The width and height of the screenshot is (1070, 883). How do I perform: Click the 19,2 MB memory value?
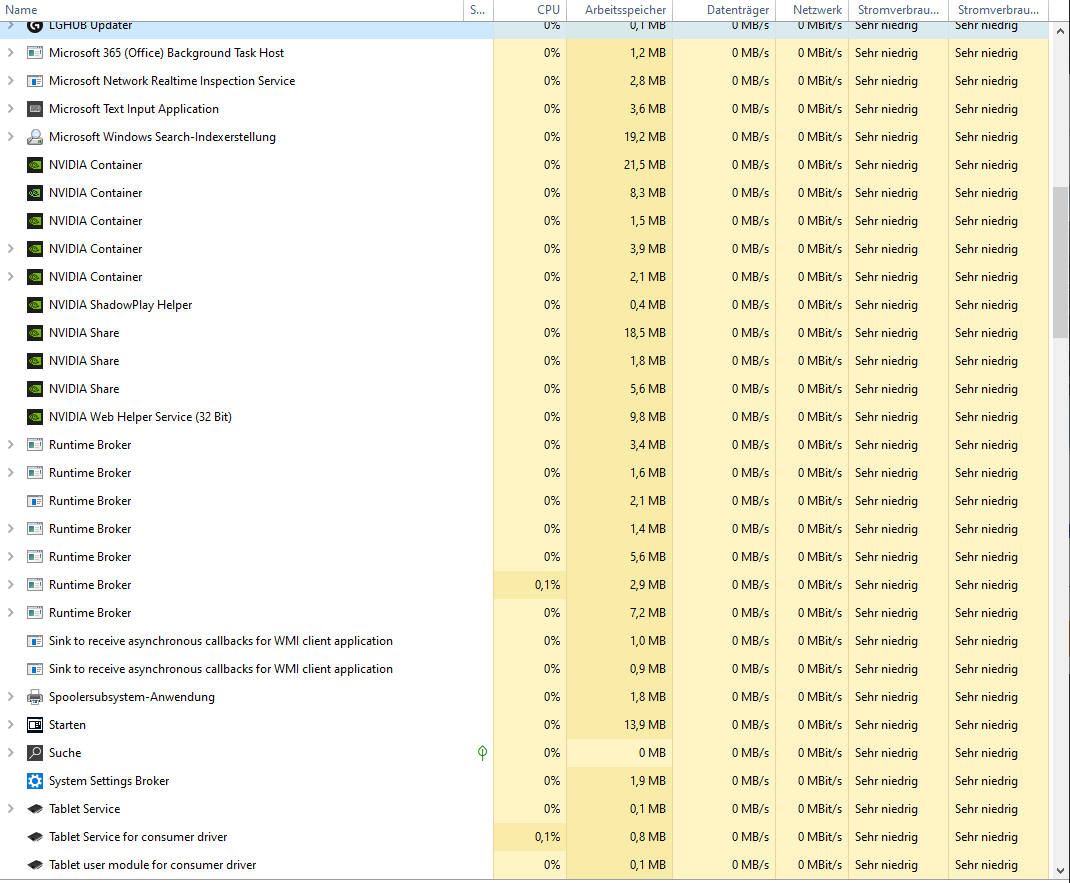(645, 136)
